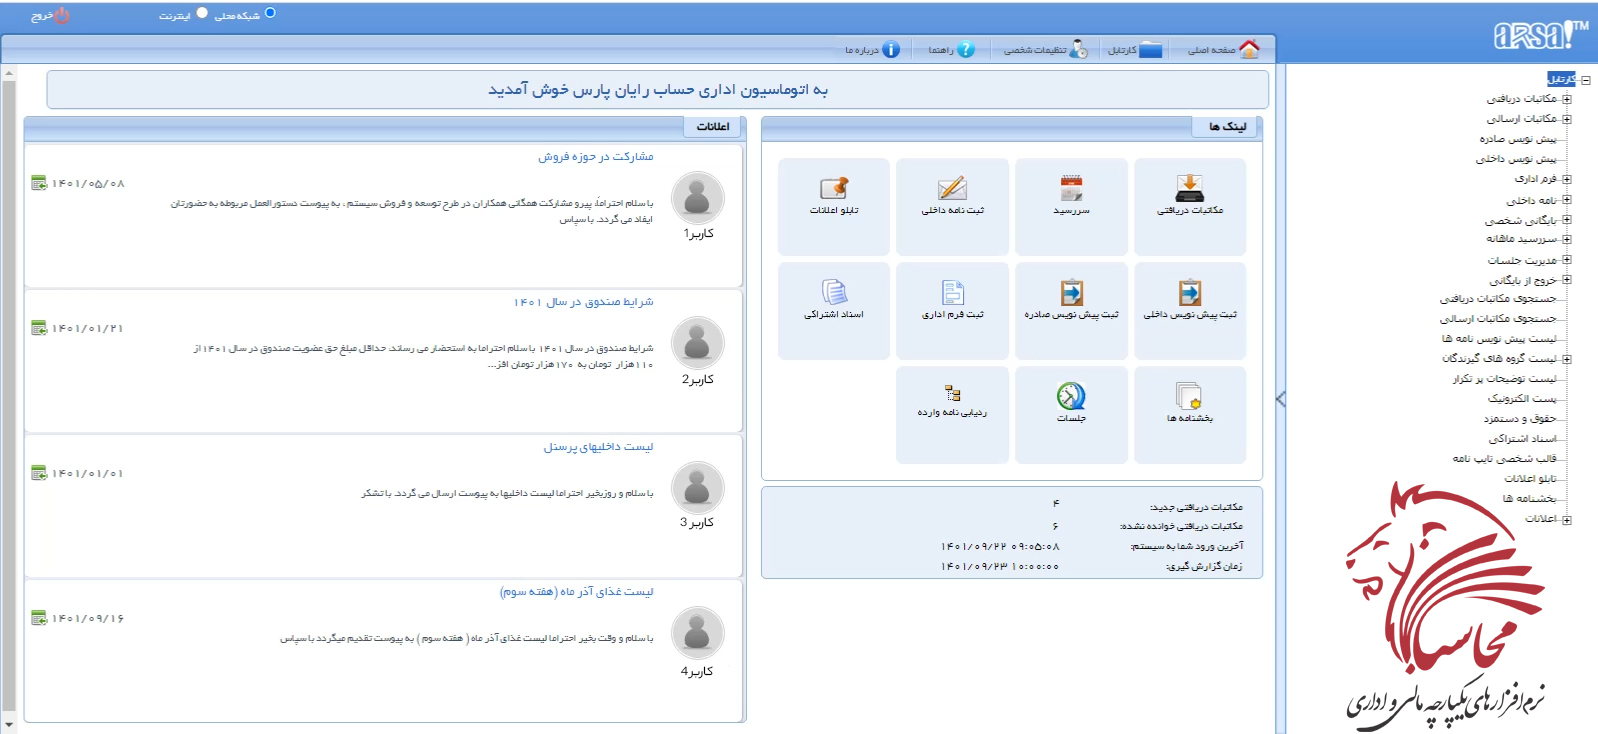Viewport: 1598px width, 734px height.
Task: Click the خروج power logout icon
Action: 62,15
